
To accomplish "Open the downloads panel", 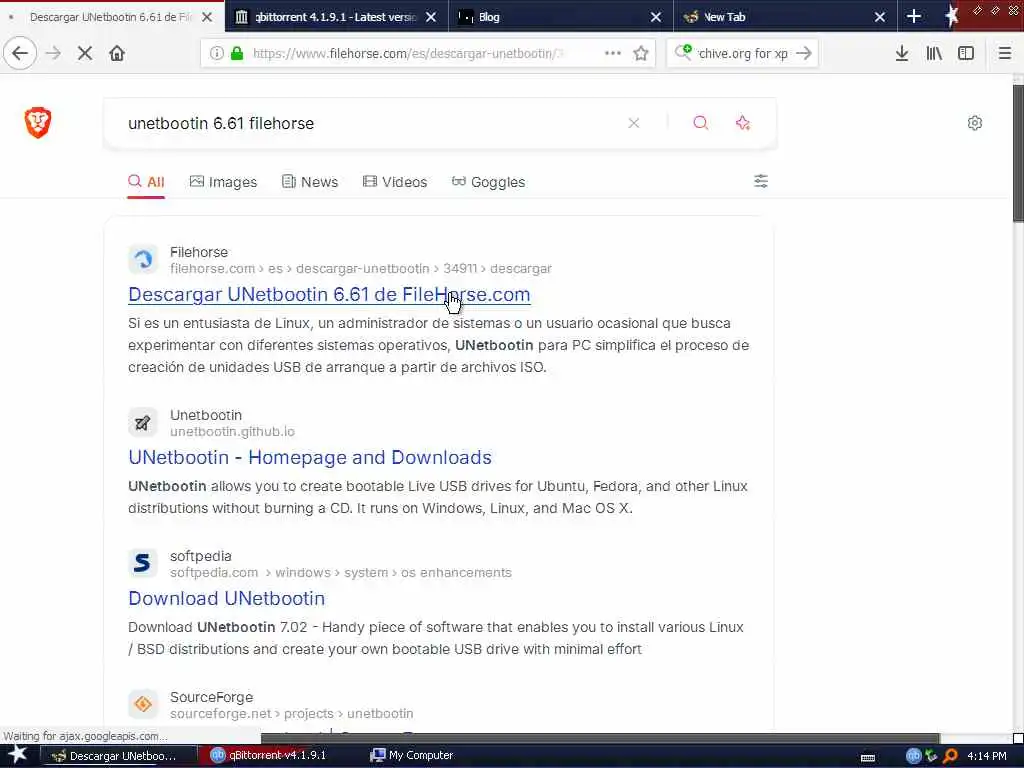I will pos(902,54).
